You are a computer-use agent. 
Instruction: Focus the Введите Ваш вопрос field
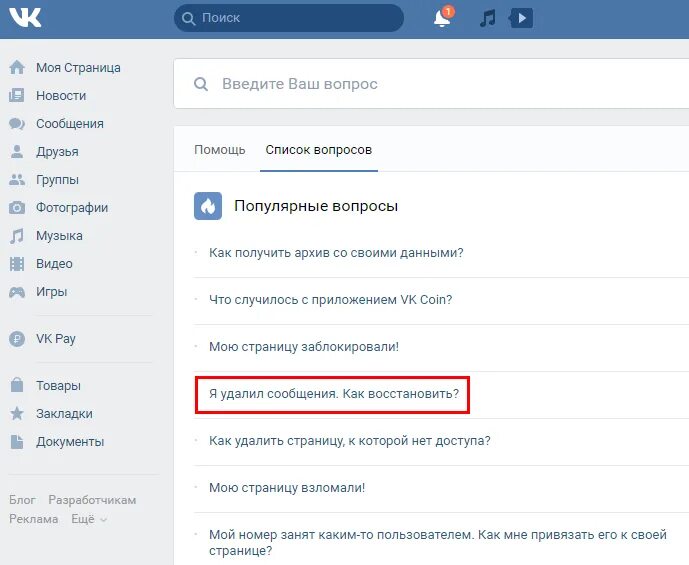432,83
